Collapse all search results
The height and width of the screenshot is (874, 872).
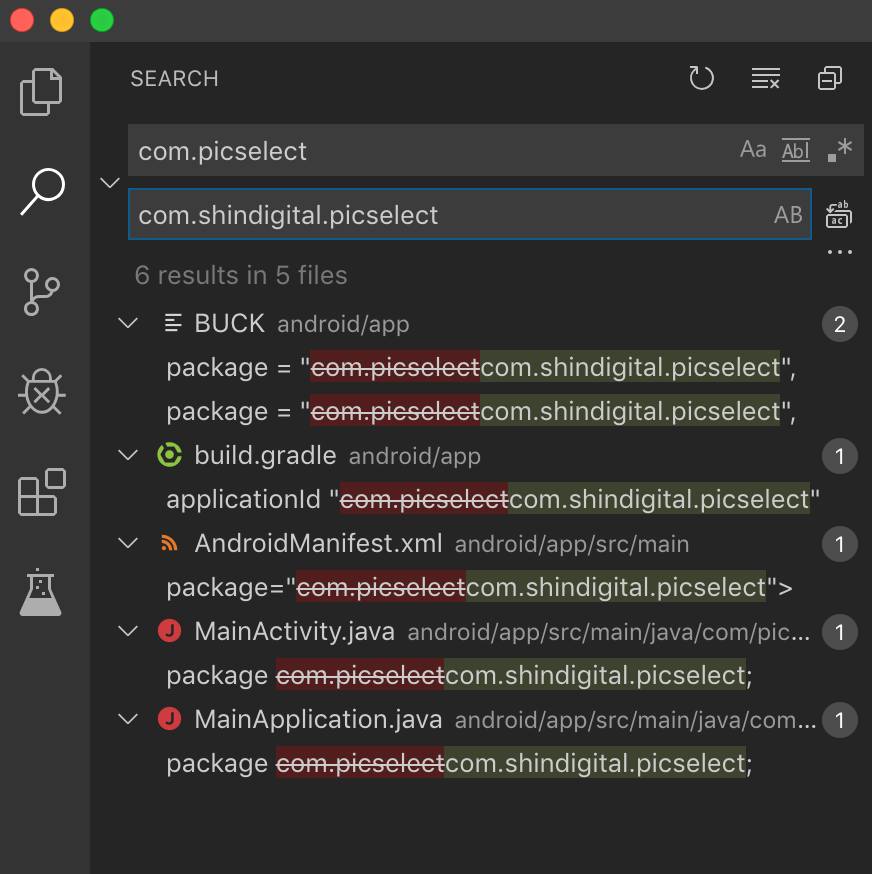(x=830, y=78)
